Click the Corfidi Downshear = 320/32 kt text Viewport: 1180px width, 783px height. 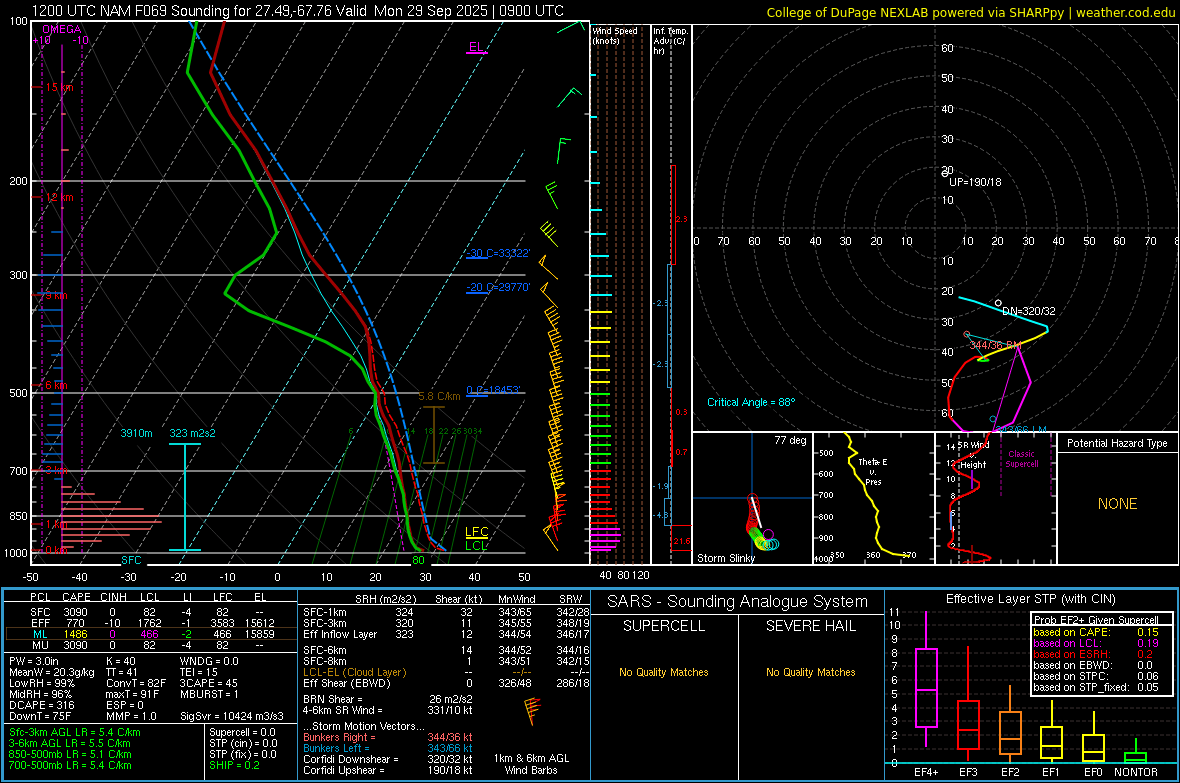click(x=388, y=759)
